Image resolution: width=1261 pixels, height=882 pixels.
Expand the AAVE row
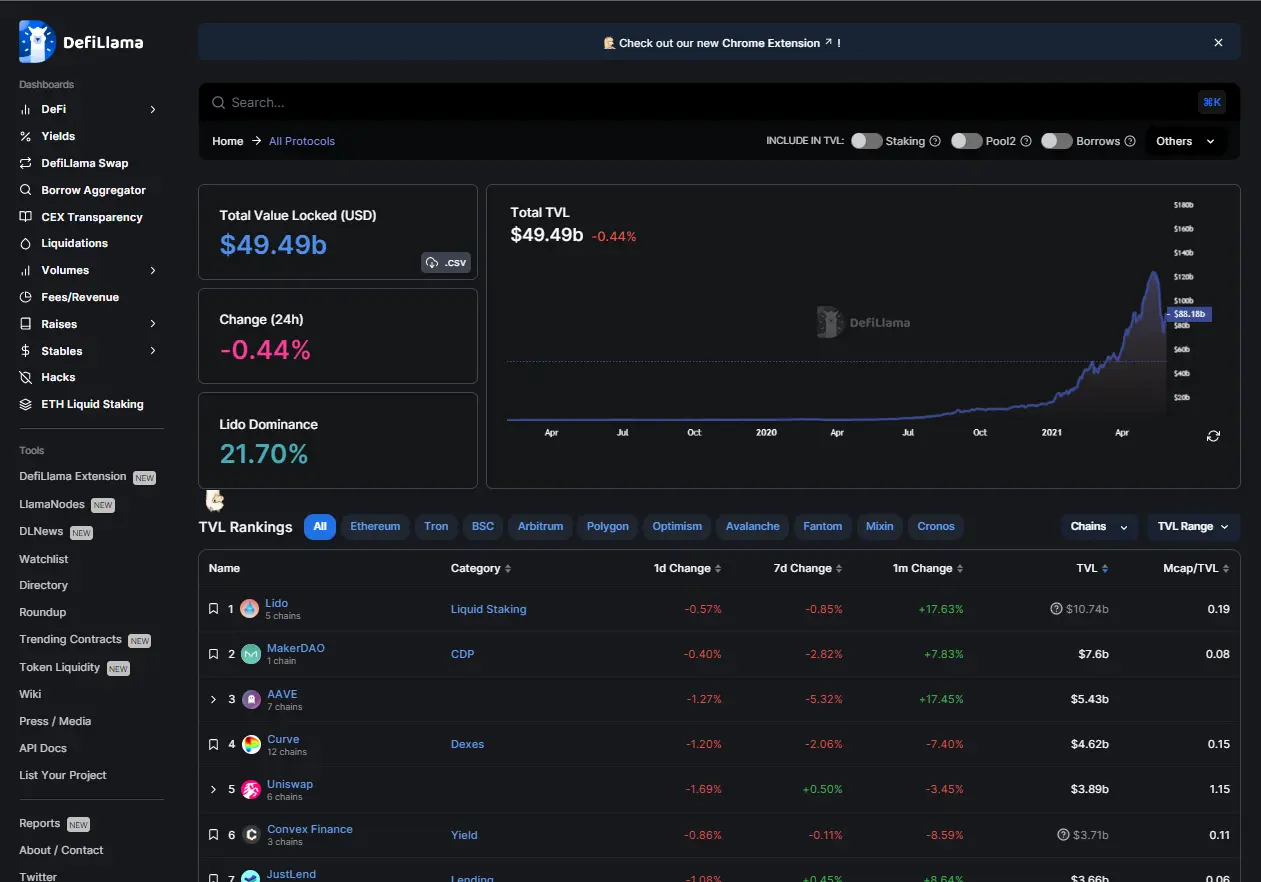pos(213,699)
